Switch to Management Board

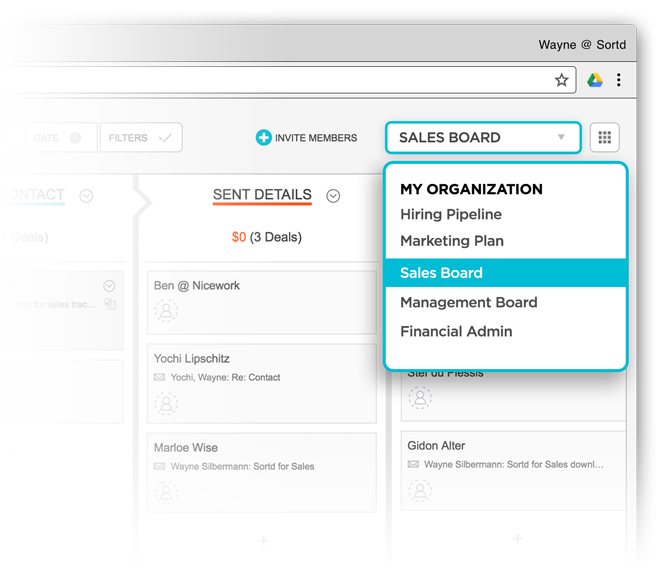click(x=469, y=302)
